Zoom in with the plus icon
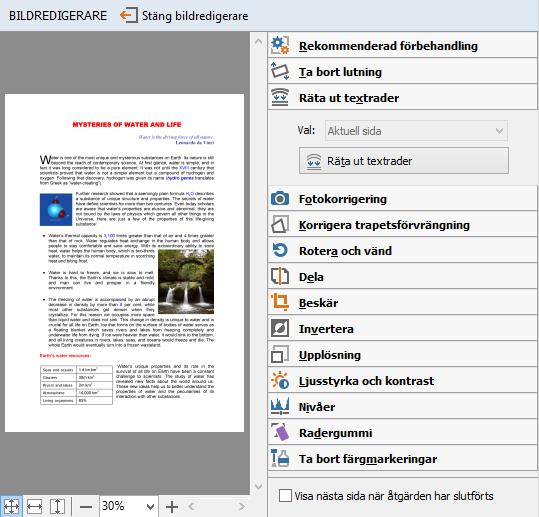 tap(172, 506)
